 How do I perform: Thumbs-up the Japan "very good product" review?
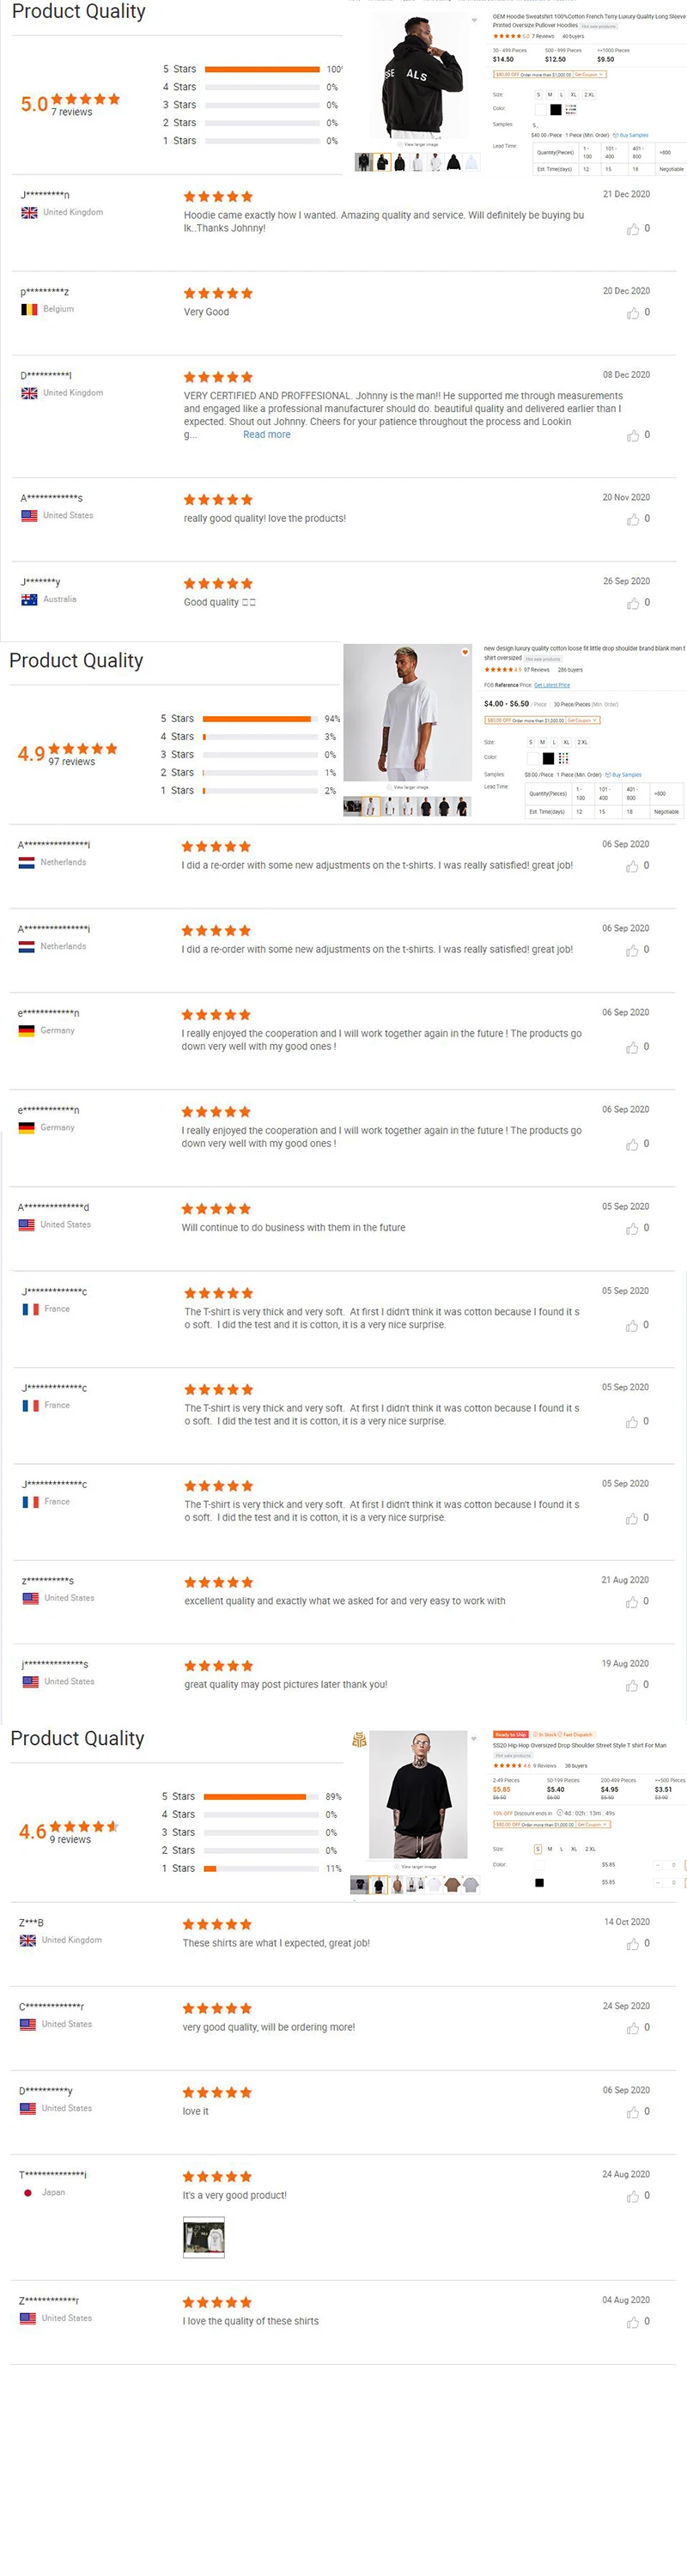pyautogui.click(x=632, y=2197)
